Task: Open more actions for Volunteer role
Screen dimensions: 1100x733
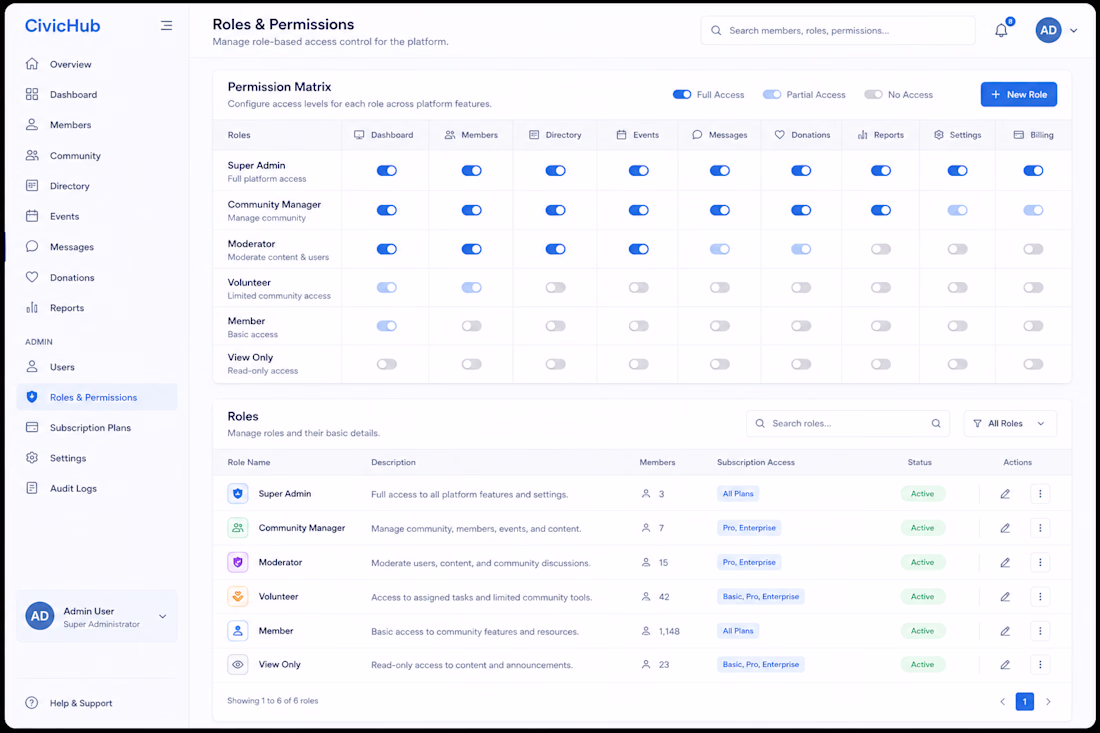Action: 1040,597
